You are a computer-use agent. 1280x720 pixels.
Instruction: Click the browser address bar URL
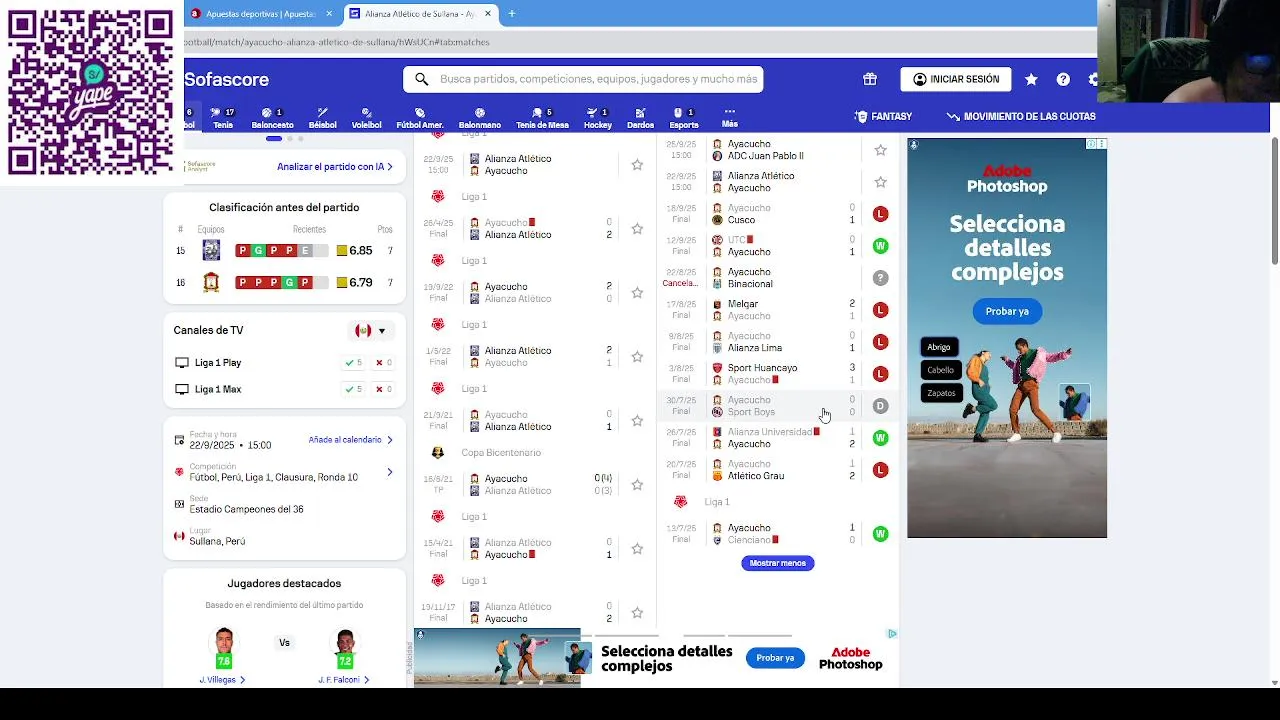pos(336,42)
